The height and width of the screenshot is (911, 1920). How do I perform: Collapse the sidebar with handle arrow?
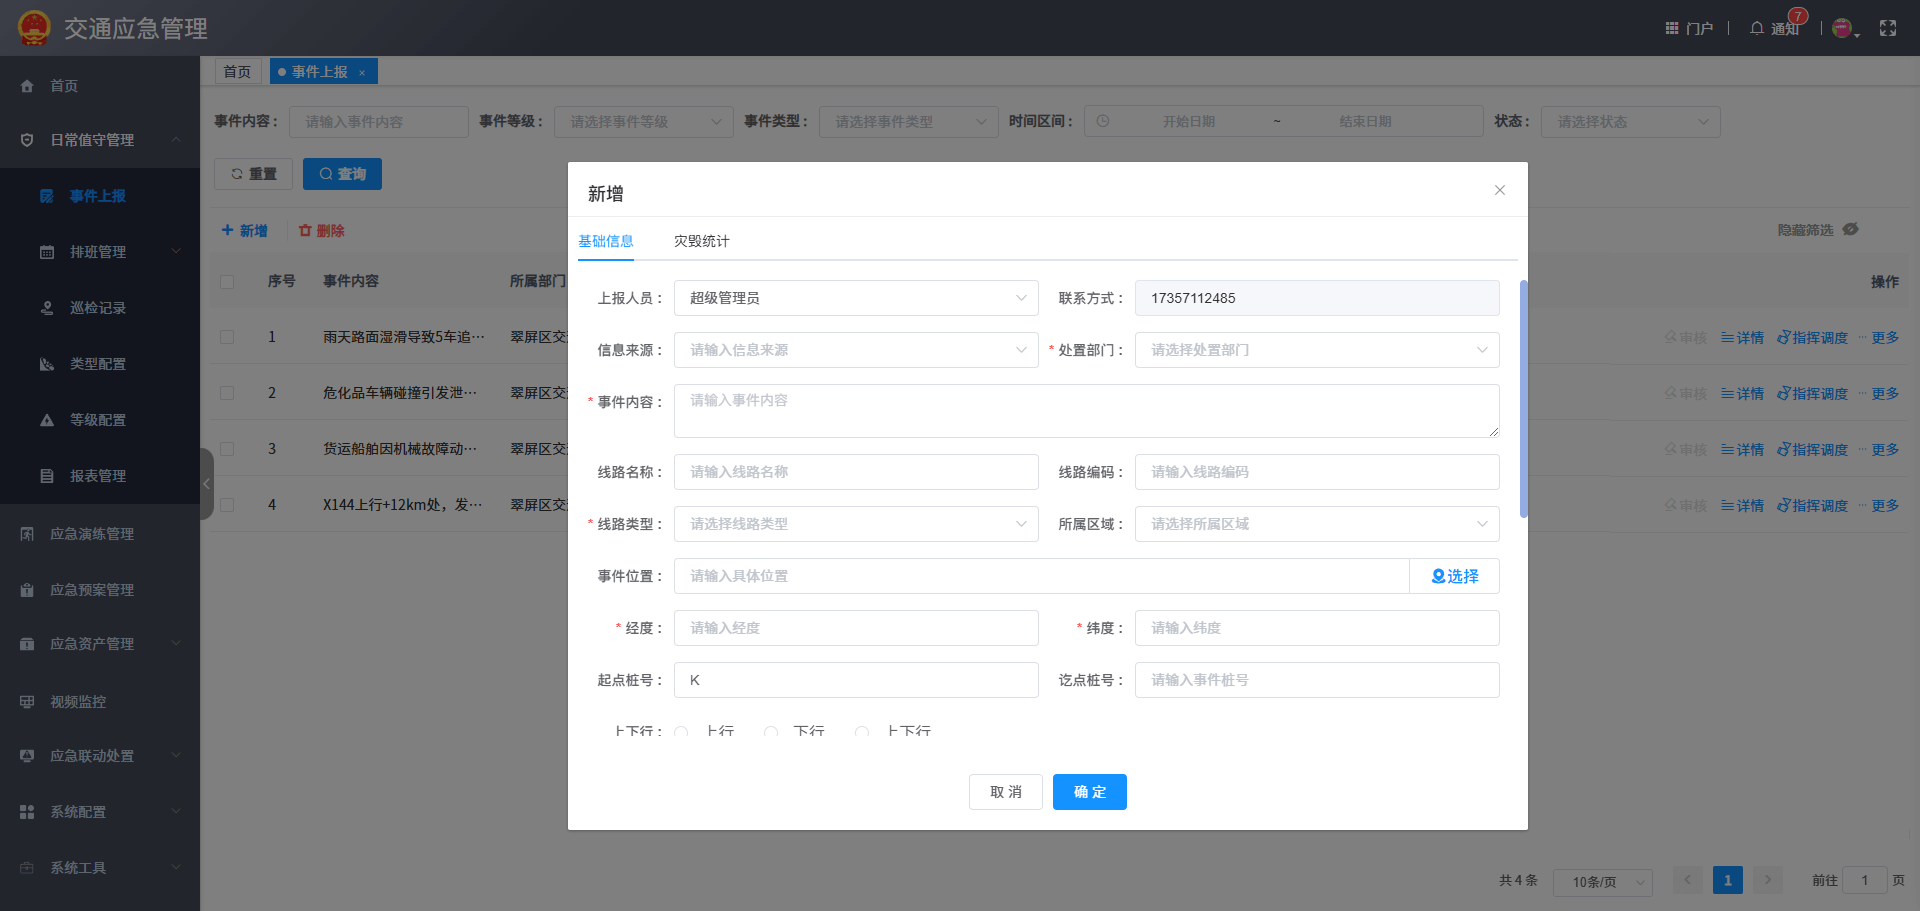coord(207,484)
